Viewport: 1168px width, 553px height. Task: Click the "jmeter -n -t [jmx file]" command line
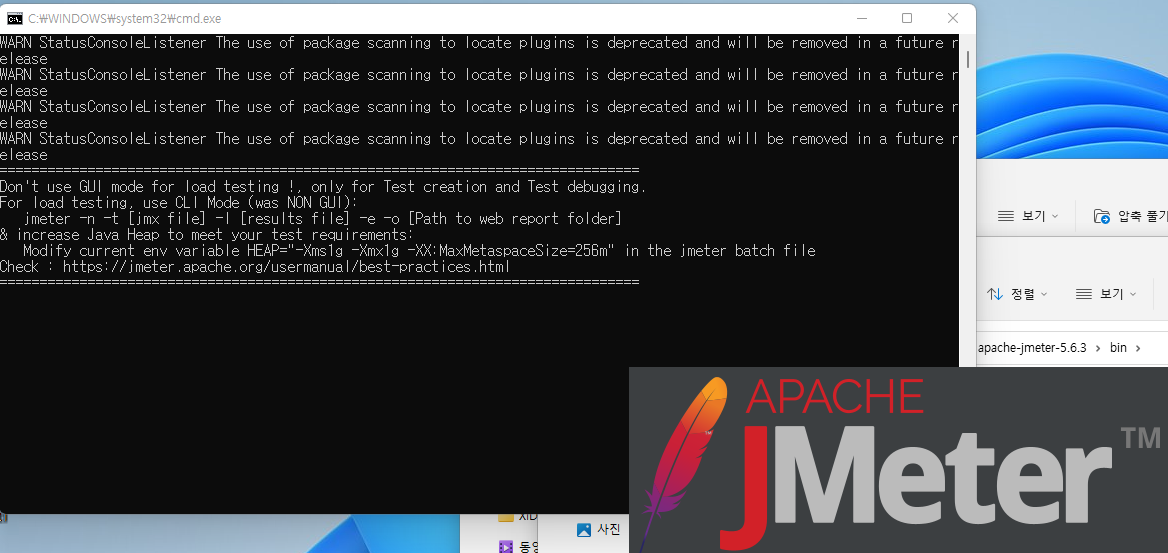(323, 219)
